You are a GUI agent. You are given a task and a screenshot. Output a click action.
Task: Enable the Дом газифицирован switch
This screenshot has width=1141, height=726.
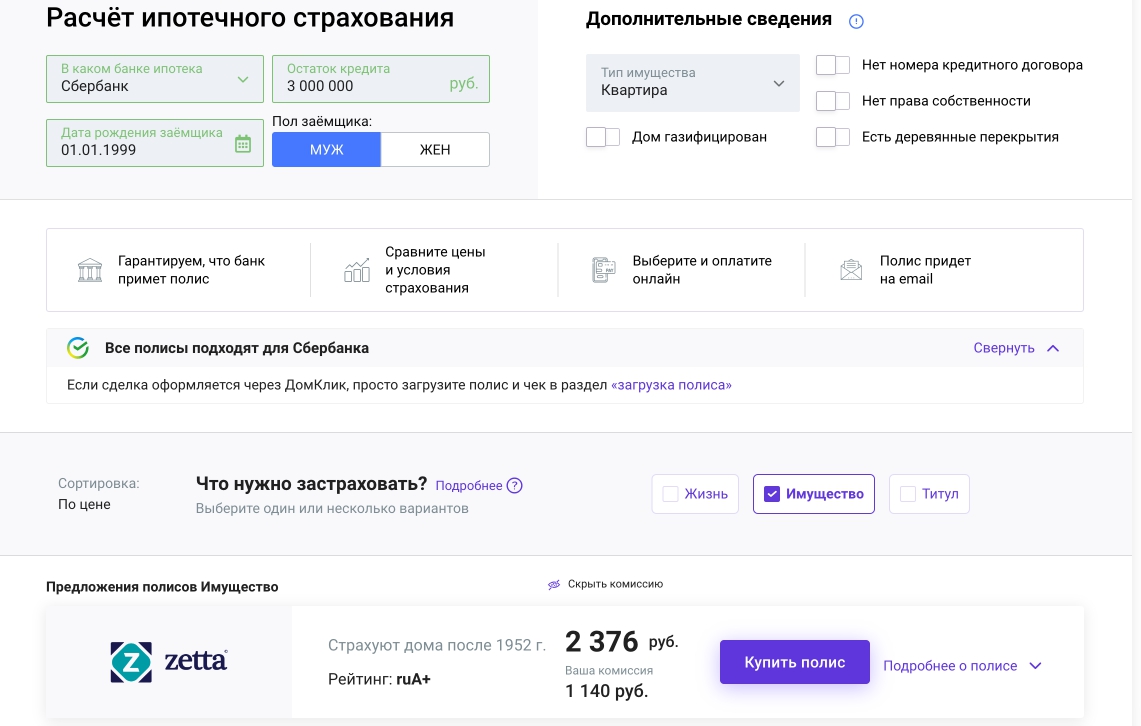[603, 137]
